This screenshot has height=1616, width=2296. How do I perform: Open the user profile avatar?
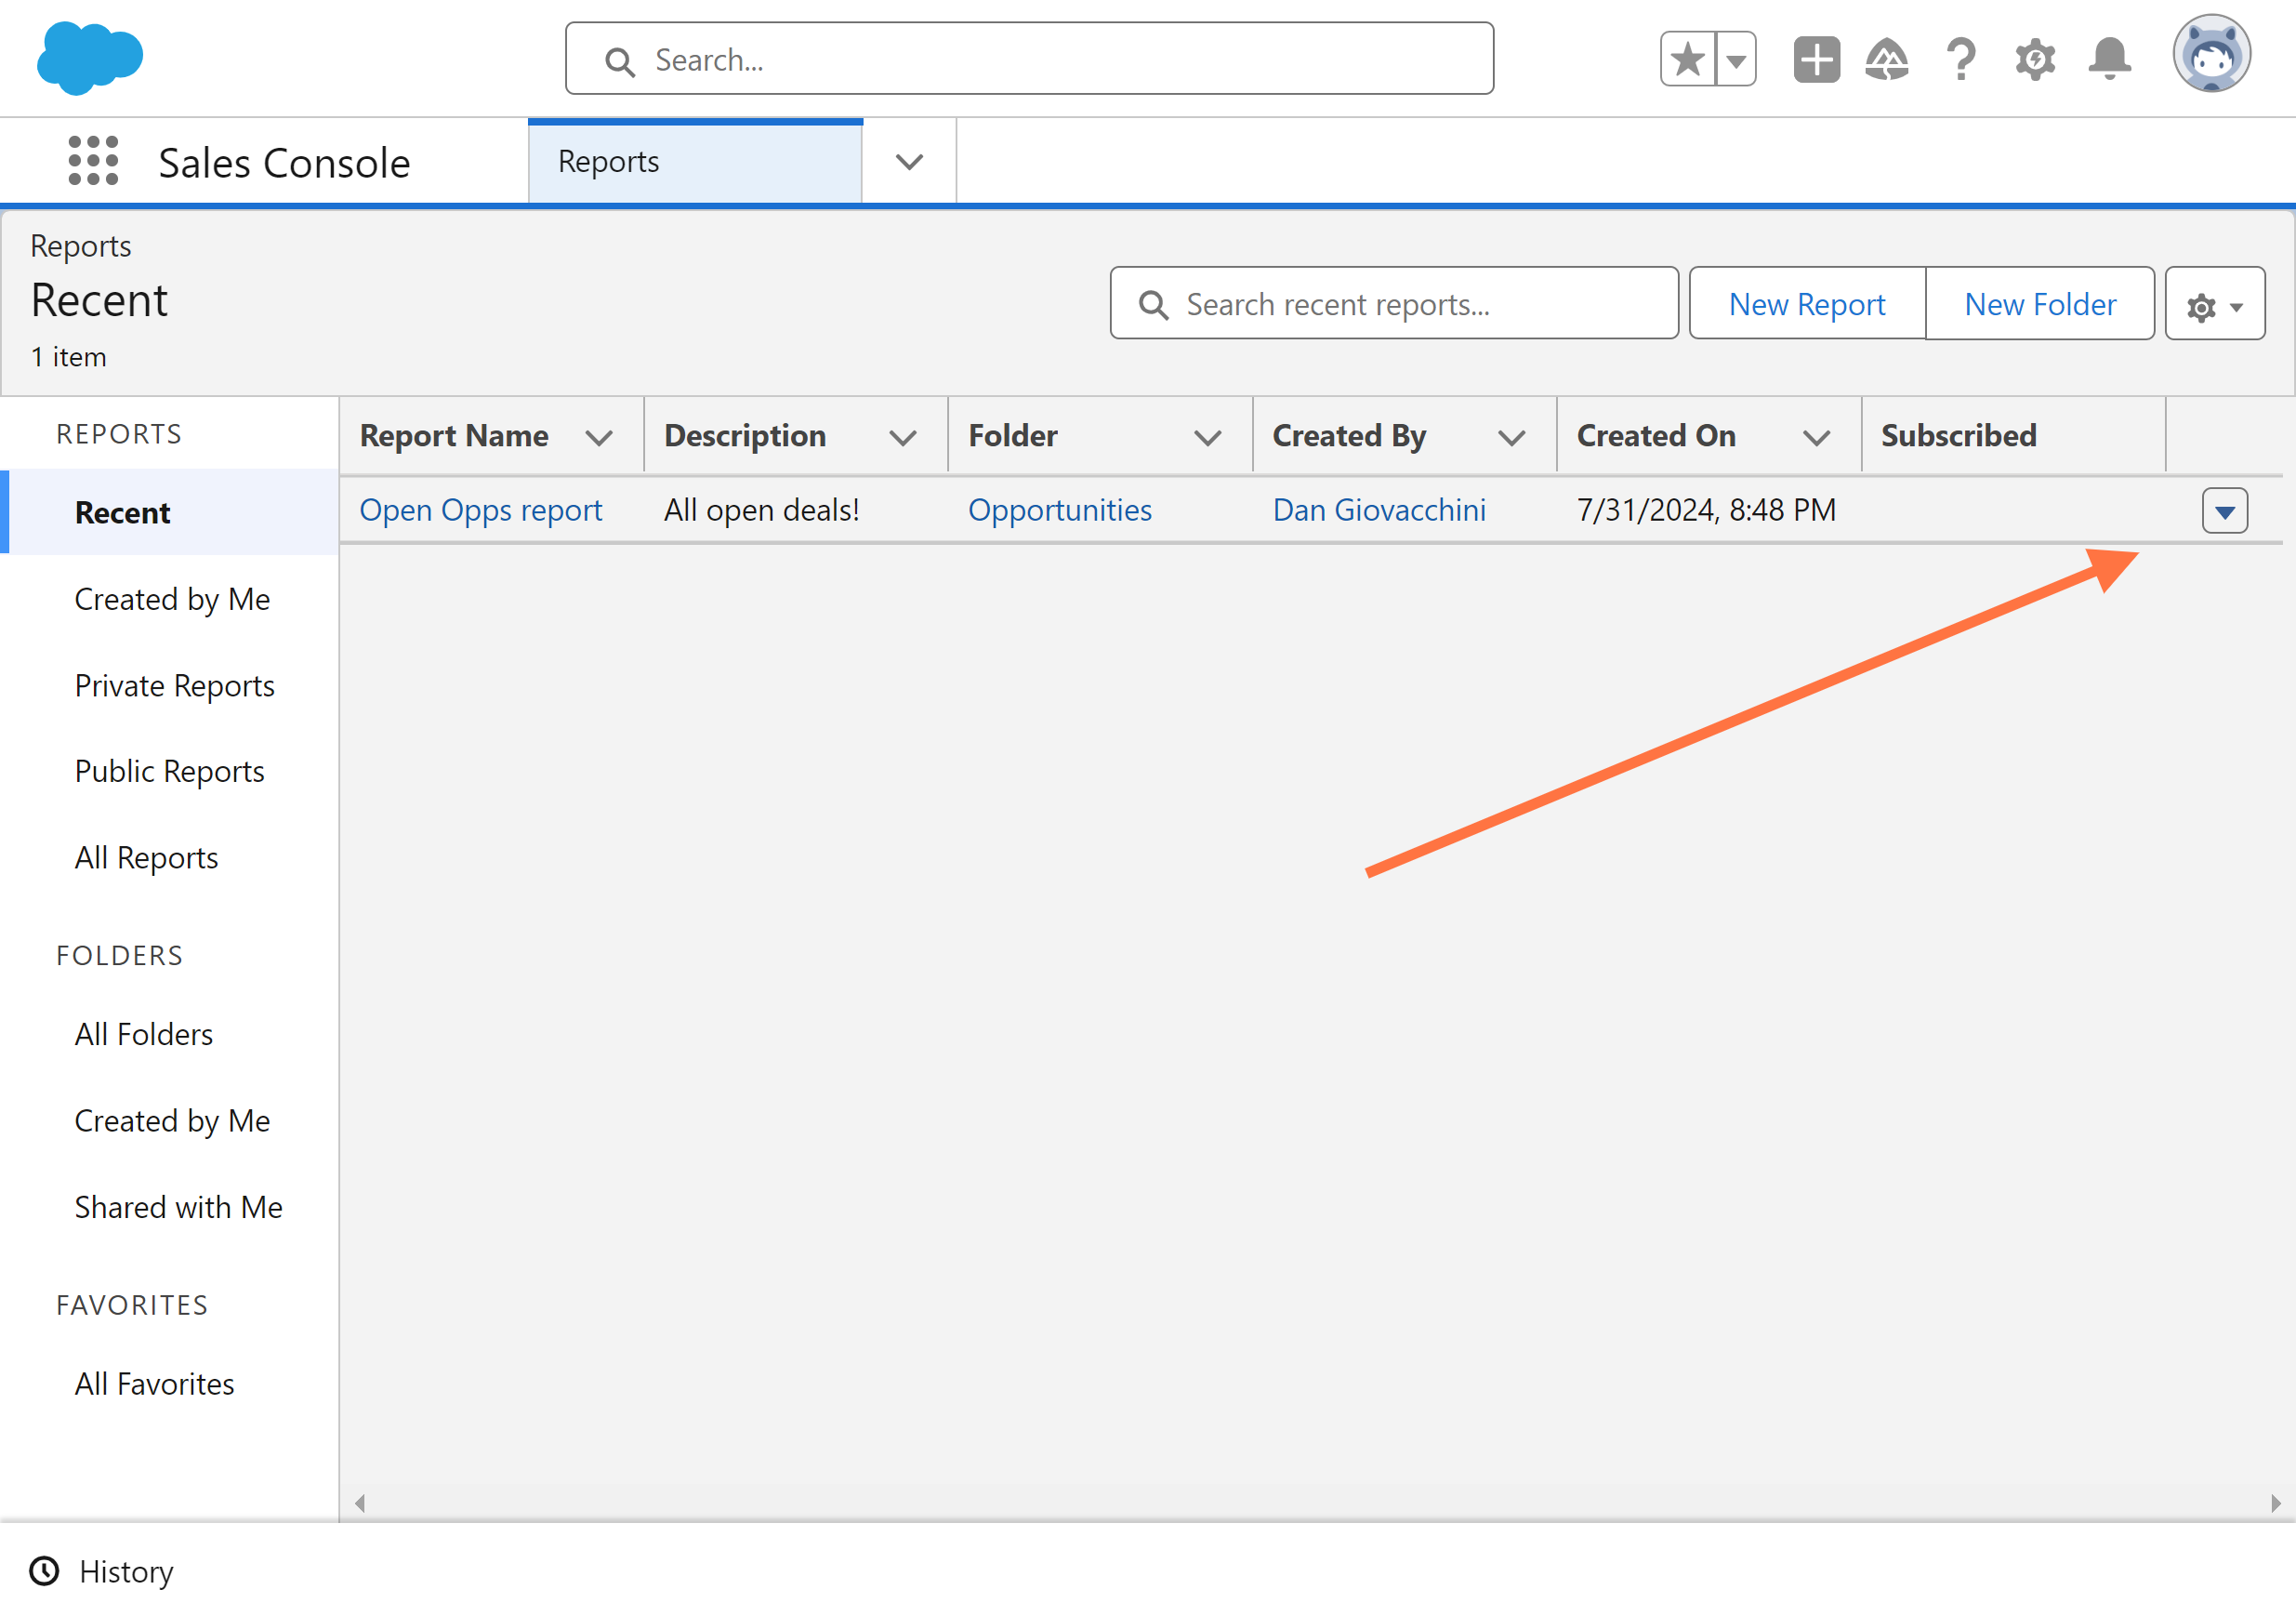pyautogui.click(x=2211, y=54)
